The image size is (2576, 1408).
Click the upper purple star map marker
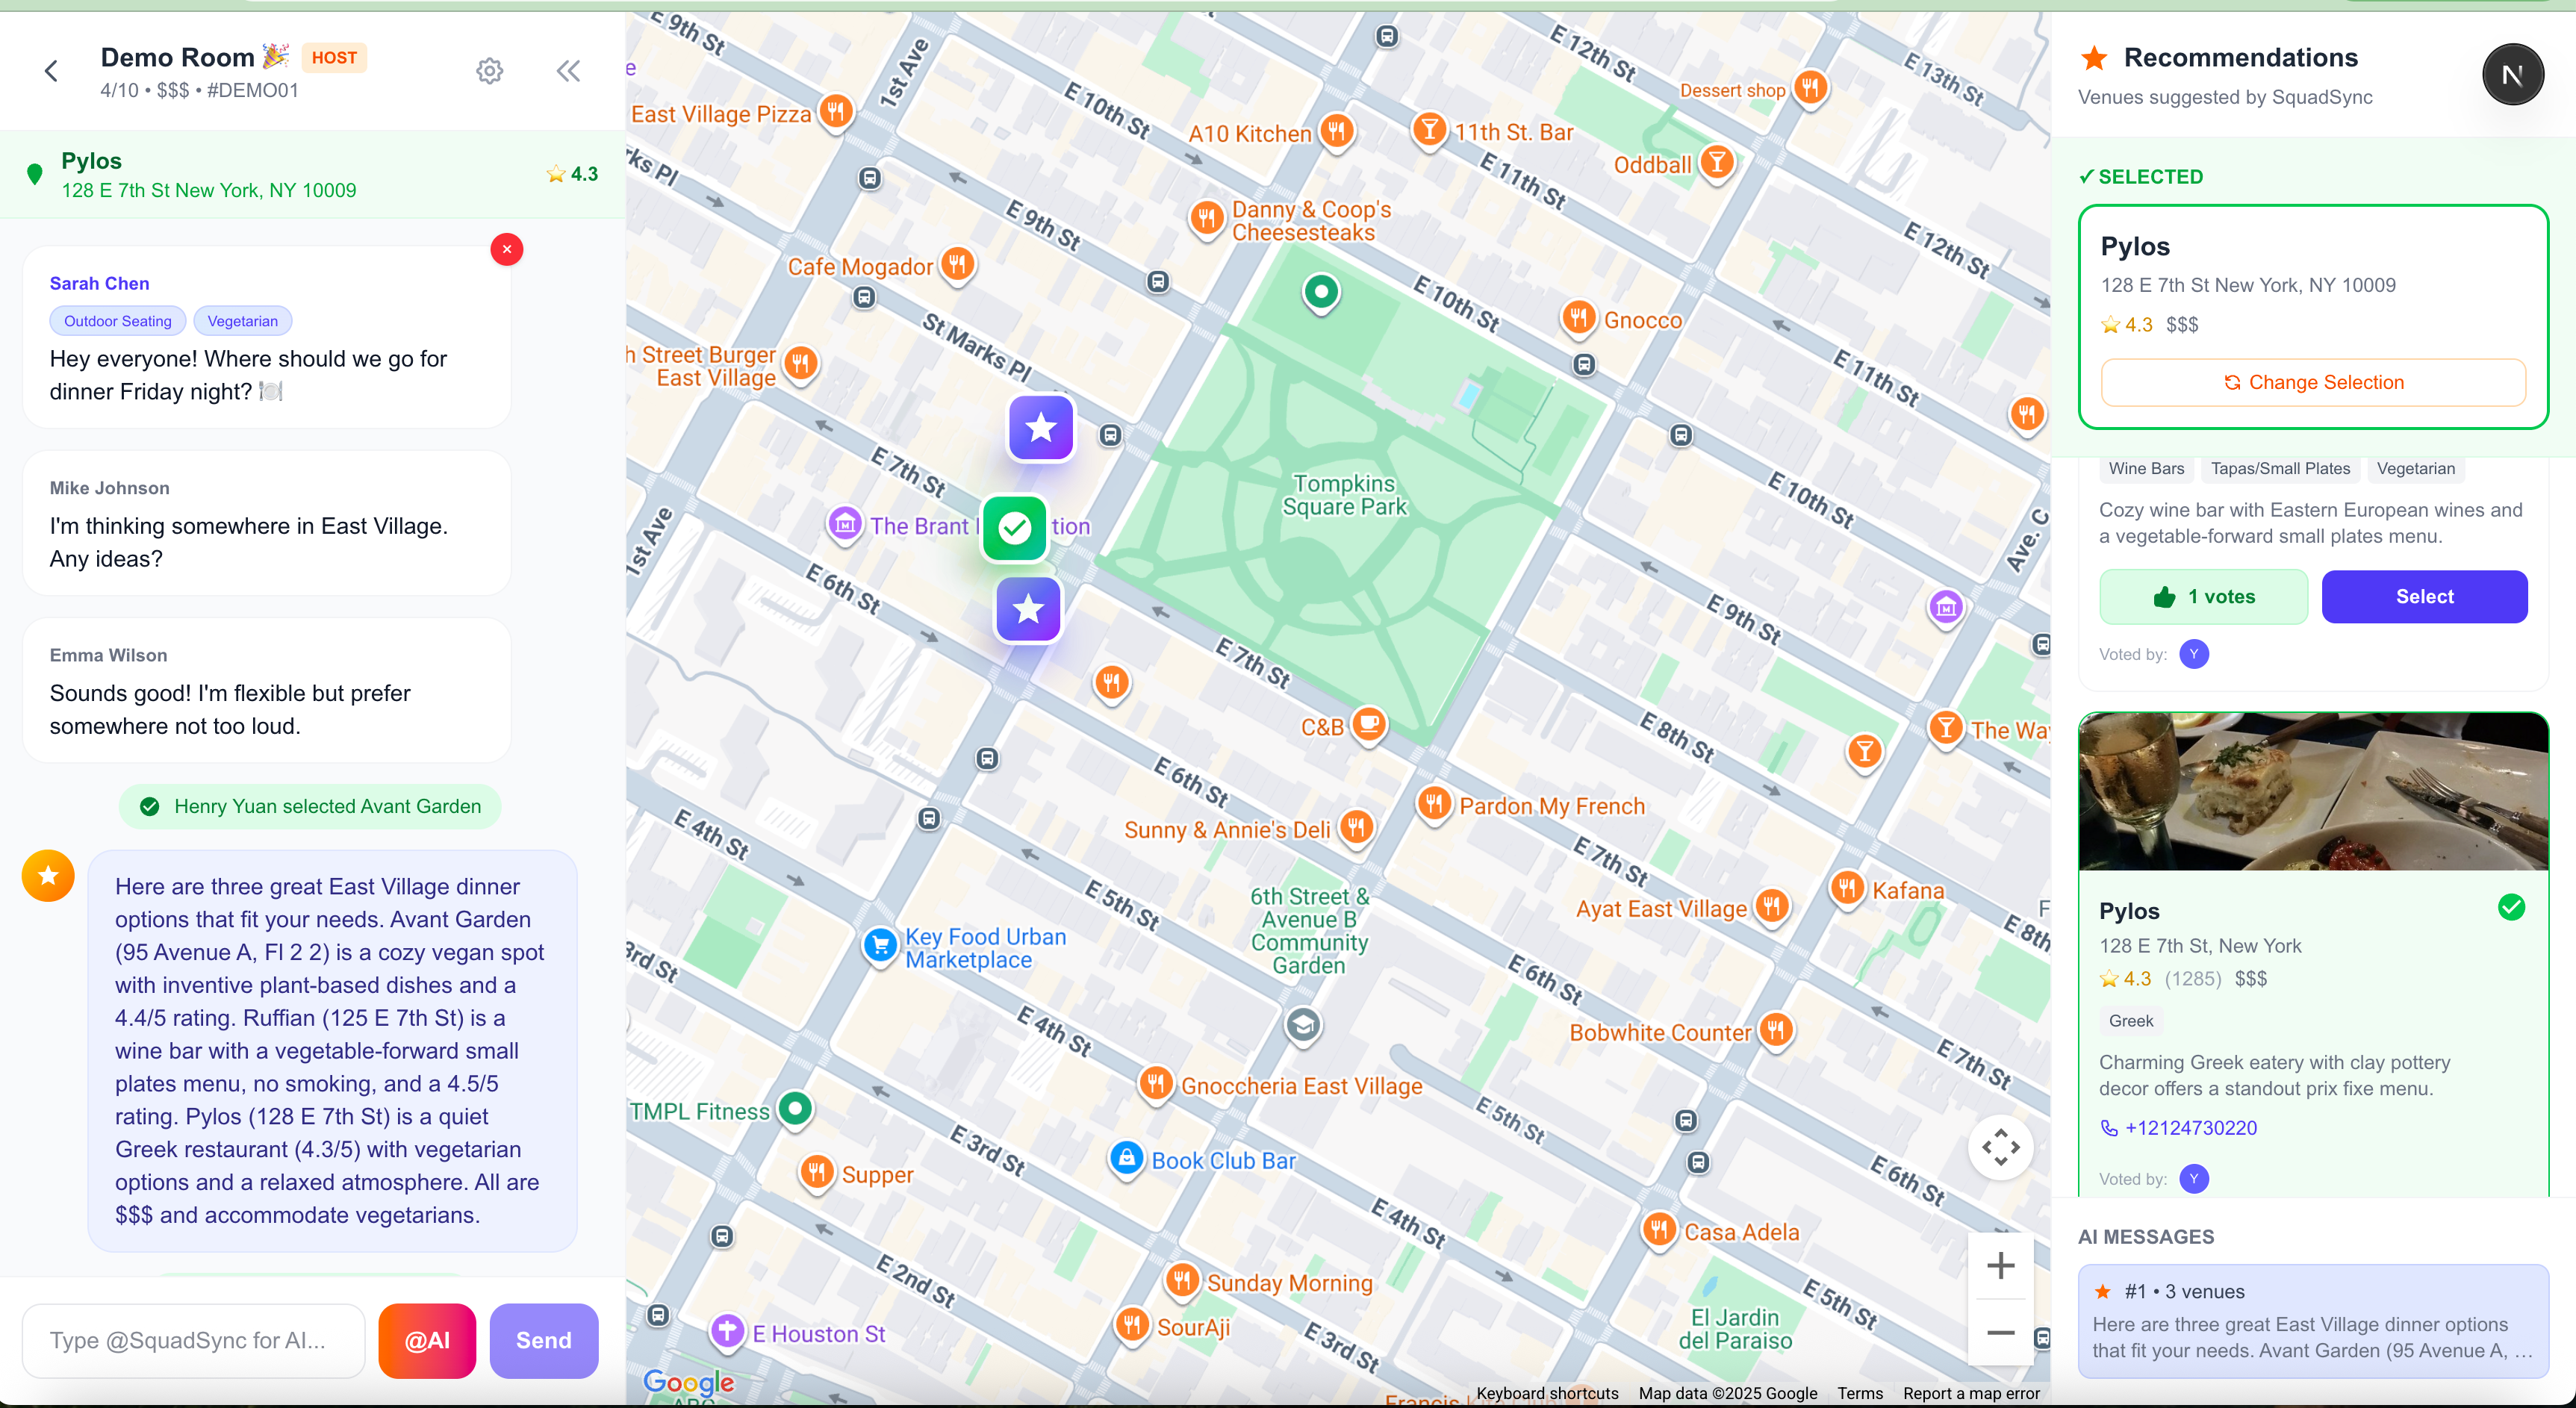[x=1040, y=428]
